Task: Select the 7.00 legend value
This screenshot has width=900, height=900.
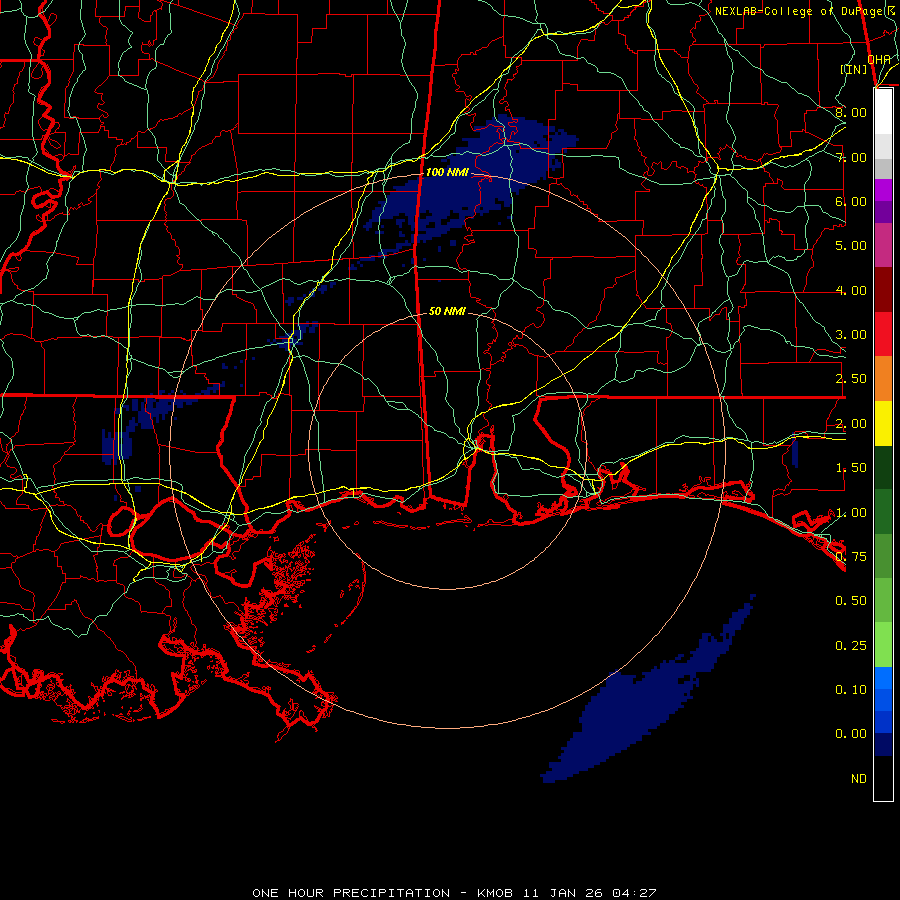Action: [x=851, y=157]
